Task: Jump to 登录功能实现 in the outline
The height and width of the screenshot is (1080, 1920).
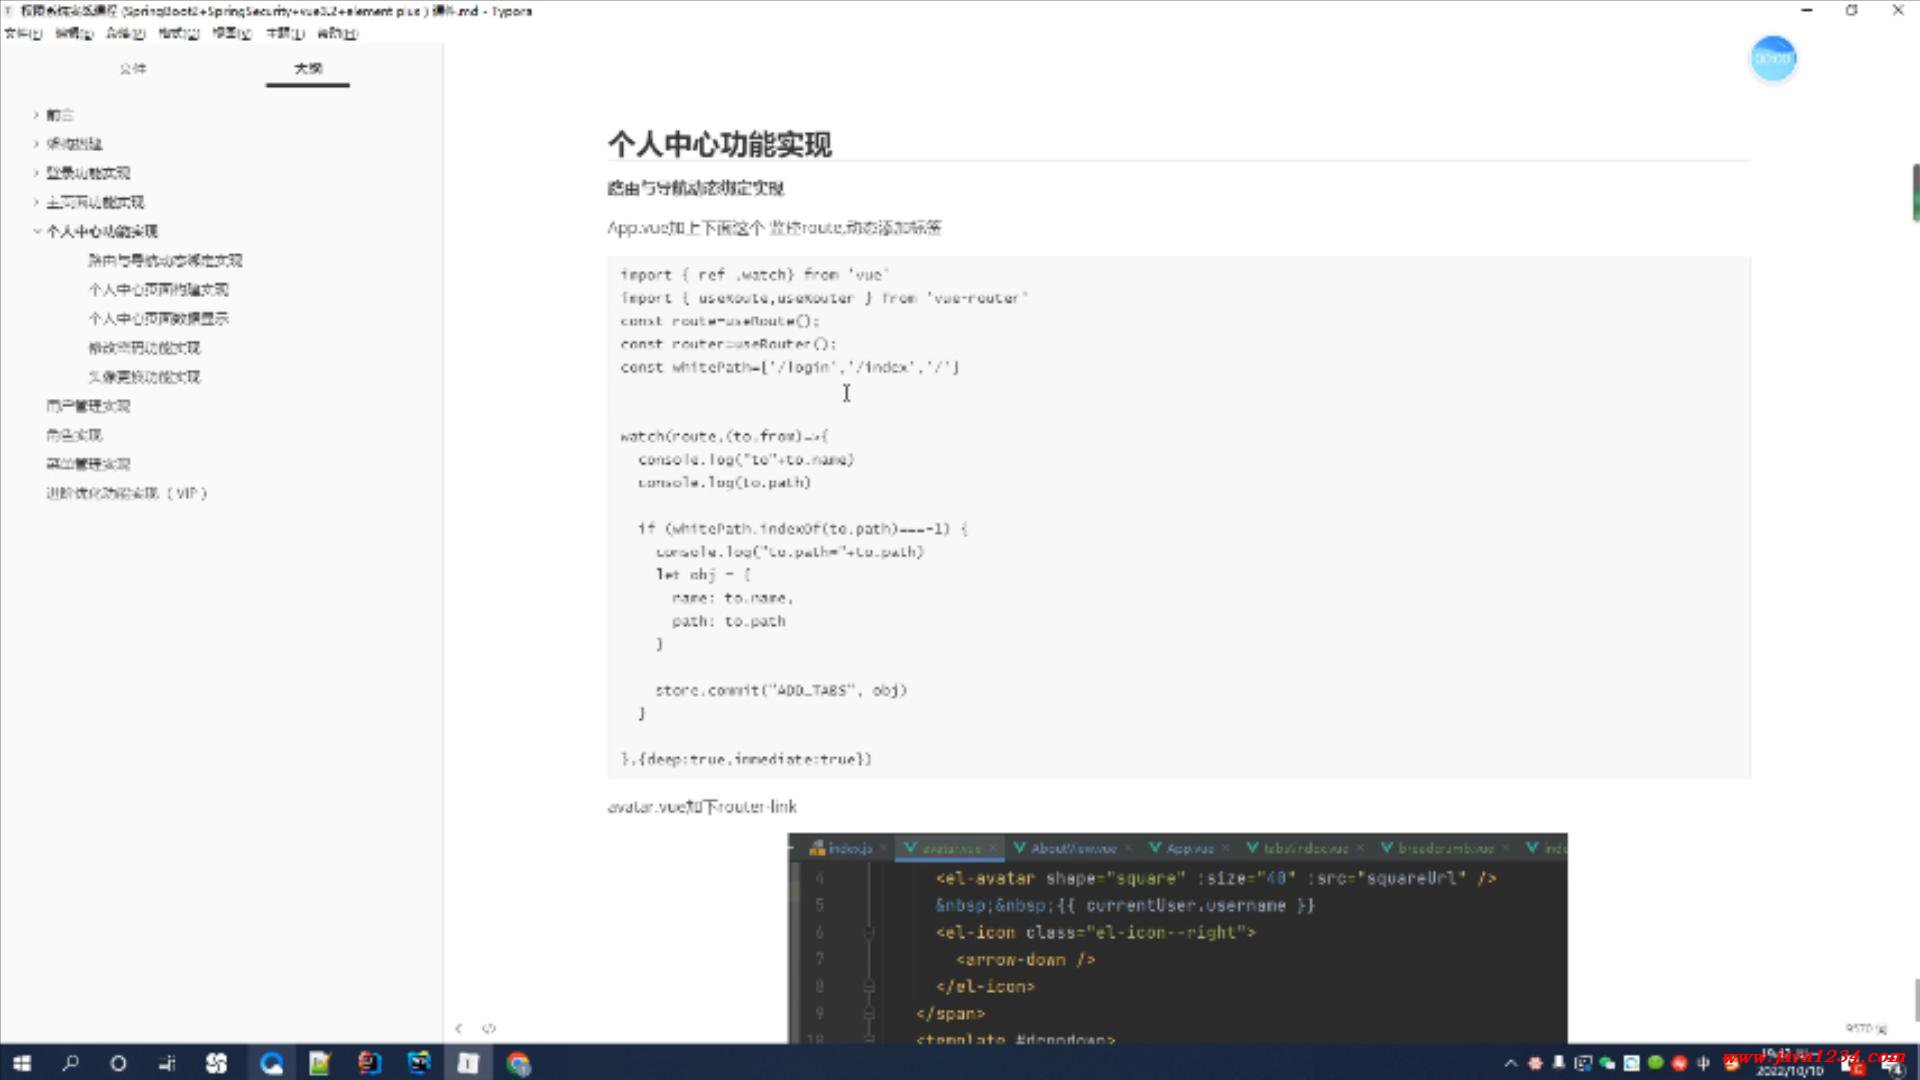Action: (88, 173)
